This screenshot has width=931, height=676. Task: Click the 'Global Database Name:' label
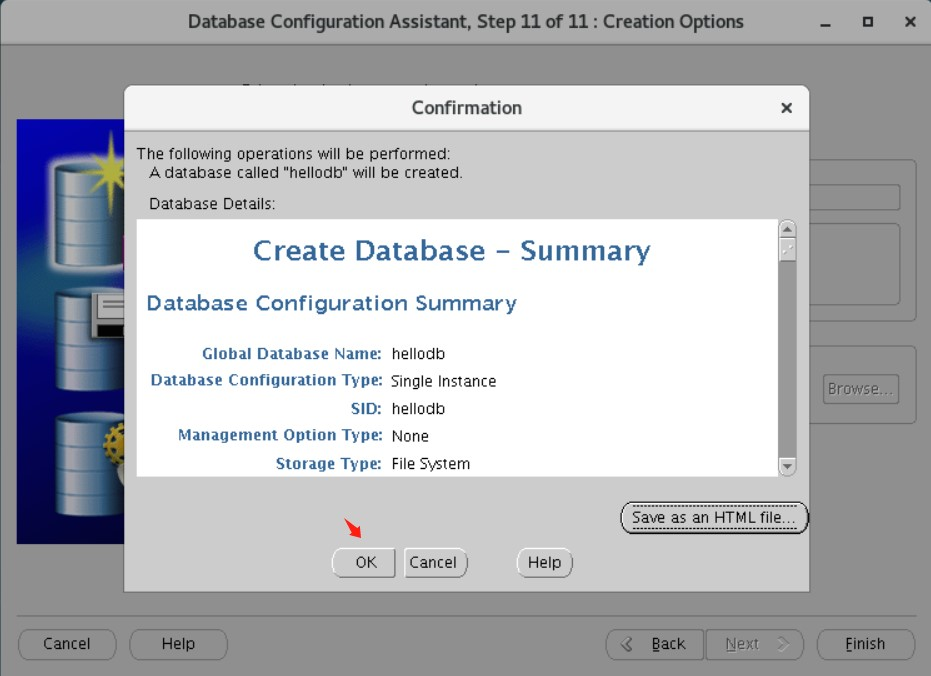(x=292, y=354)
